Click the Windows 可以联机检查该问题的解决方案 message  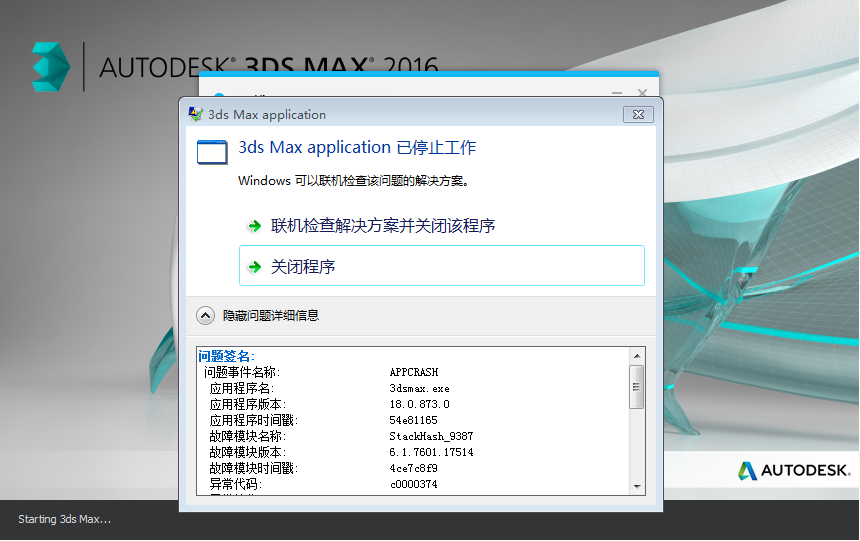point(354,181)
